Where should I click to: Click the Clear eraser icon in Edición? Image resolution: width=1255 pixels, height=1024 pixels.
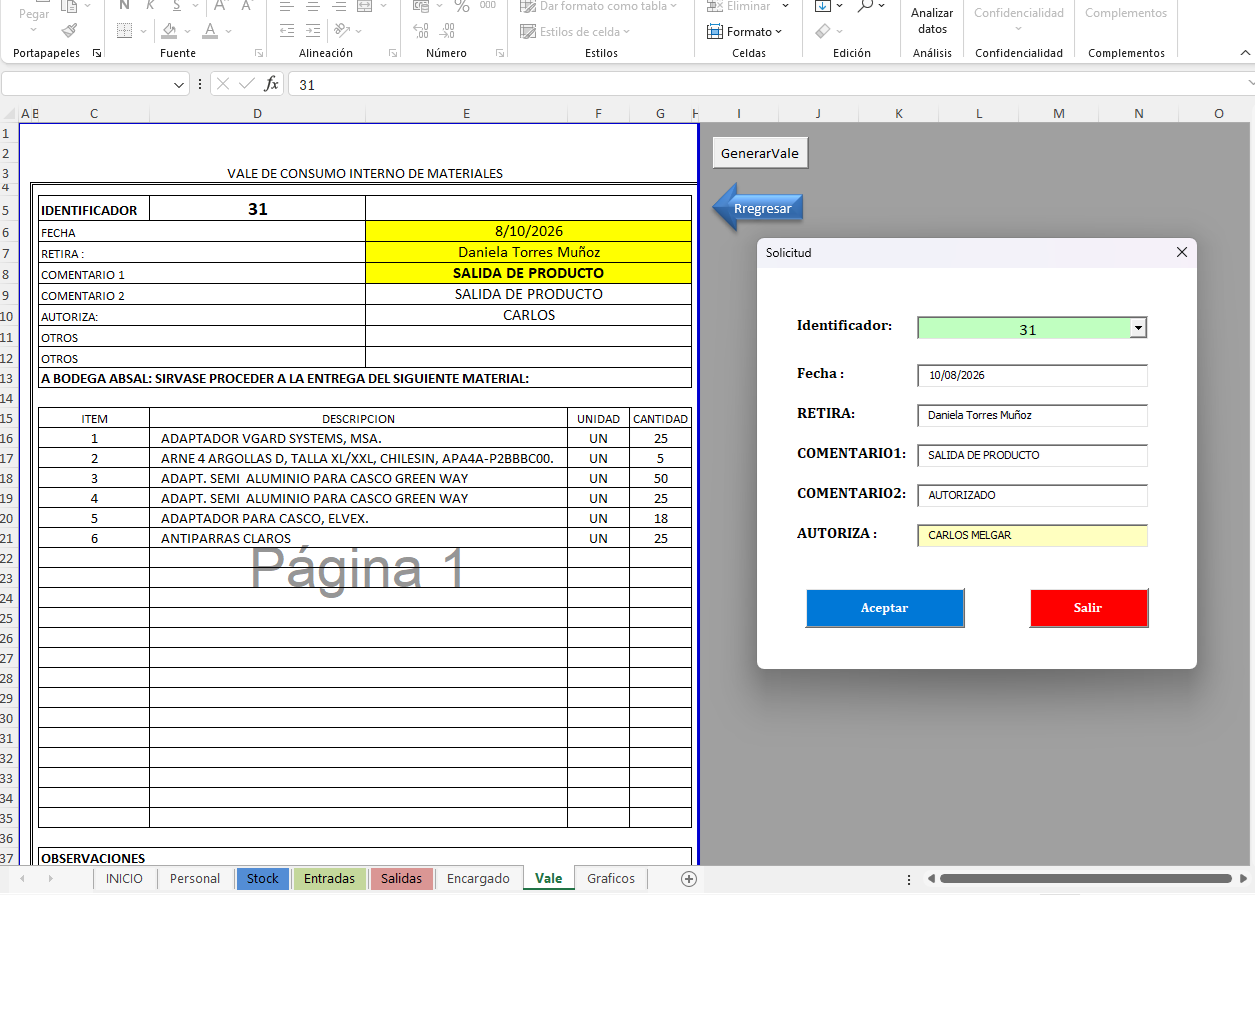(x=823, y=31)
